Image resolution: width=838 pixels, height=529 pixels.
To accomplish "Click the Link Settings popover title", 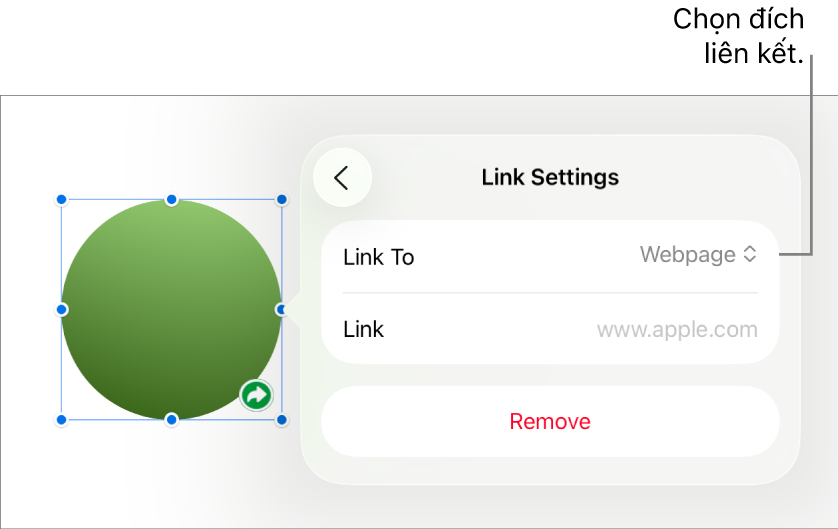I will pos(550,177).
